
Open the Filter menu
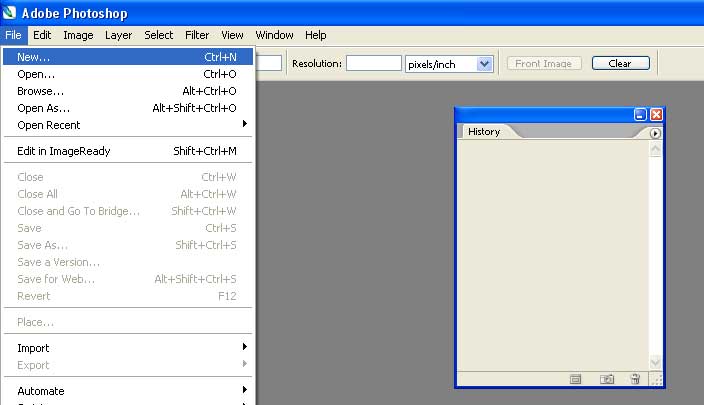(x=197, y=35)
